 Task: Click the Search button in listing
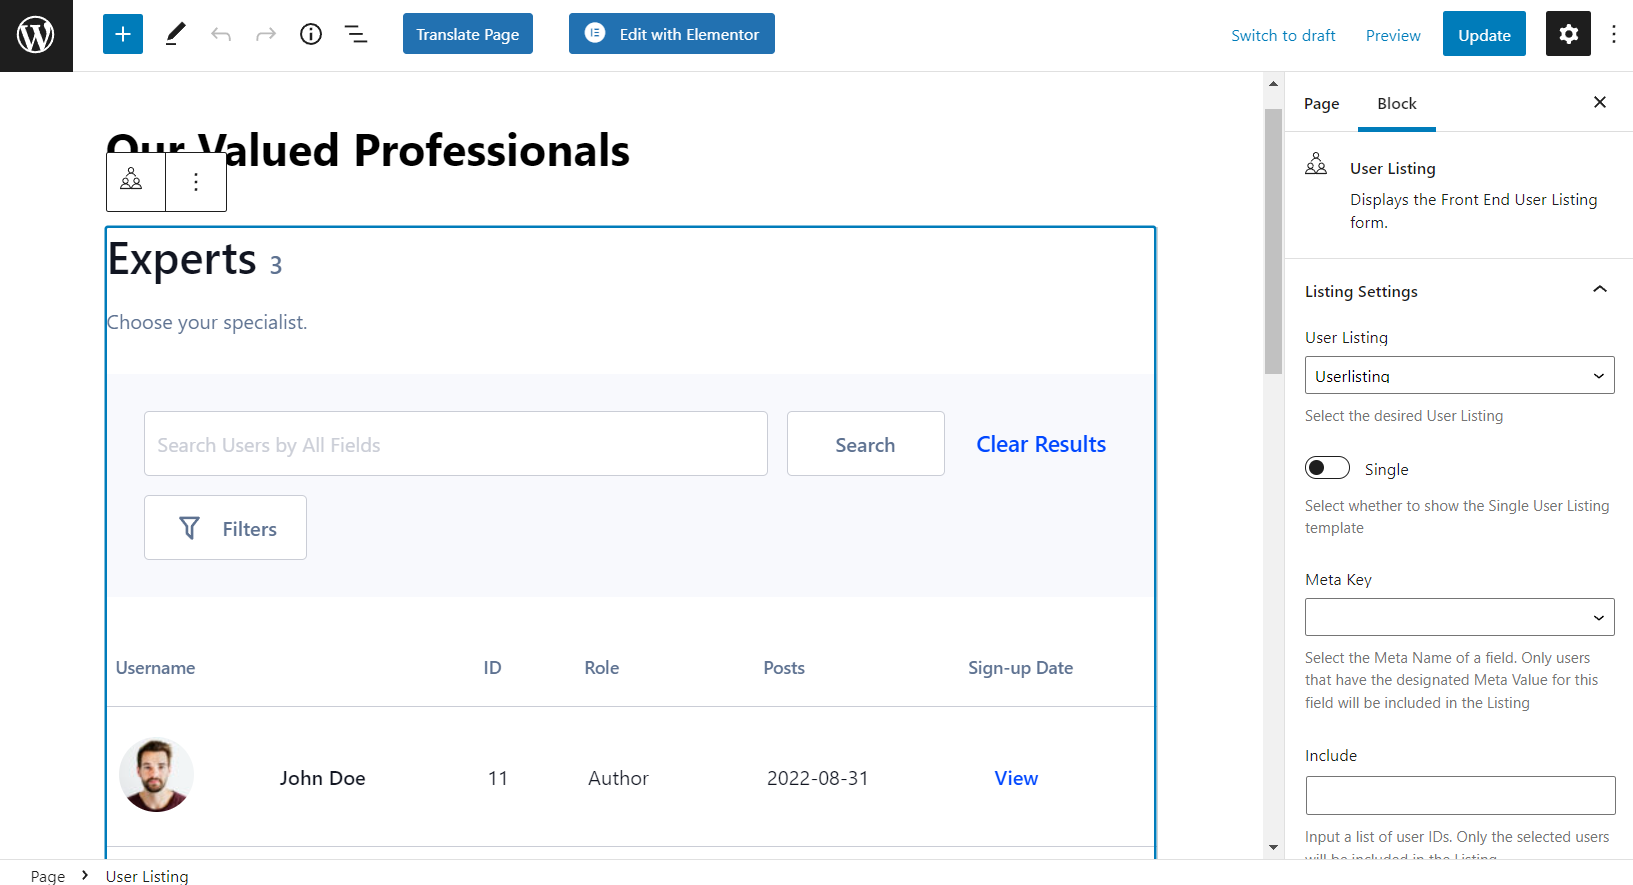click(866, 444)
